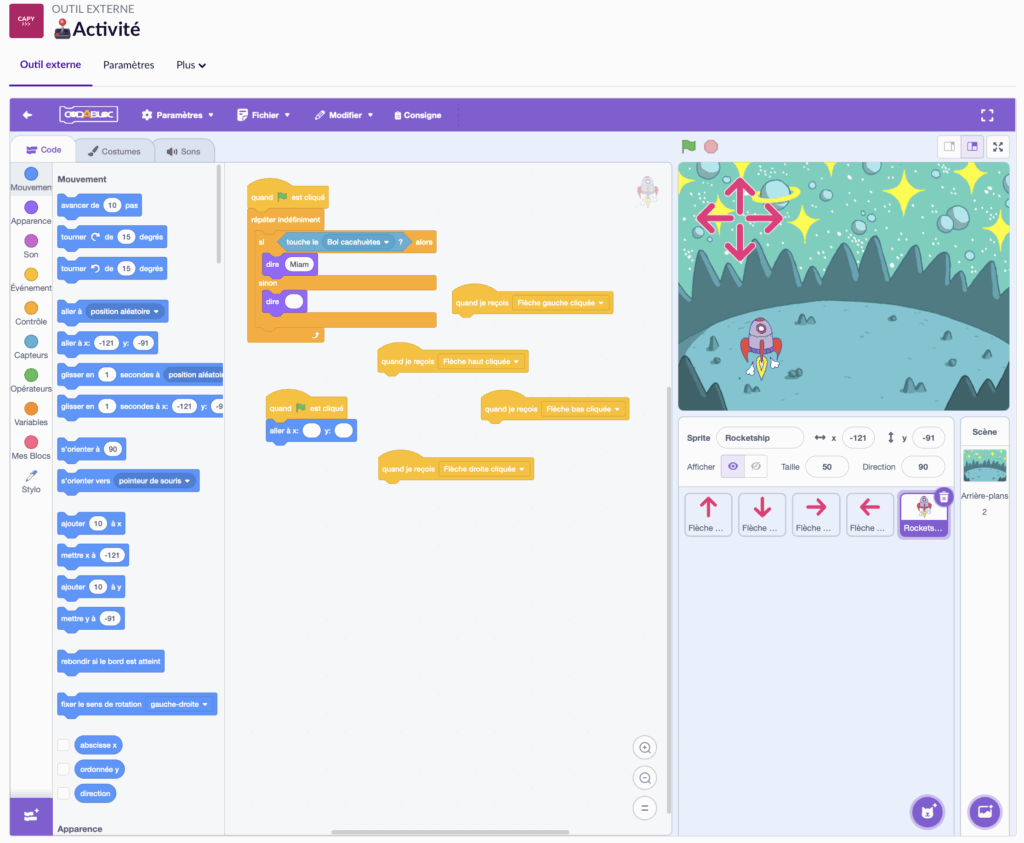Open the Modifier dropdown menu
Viewport: 1024px width, 843px height.
pyautogui.click(x=344, y=115)
